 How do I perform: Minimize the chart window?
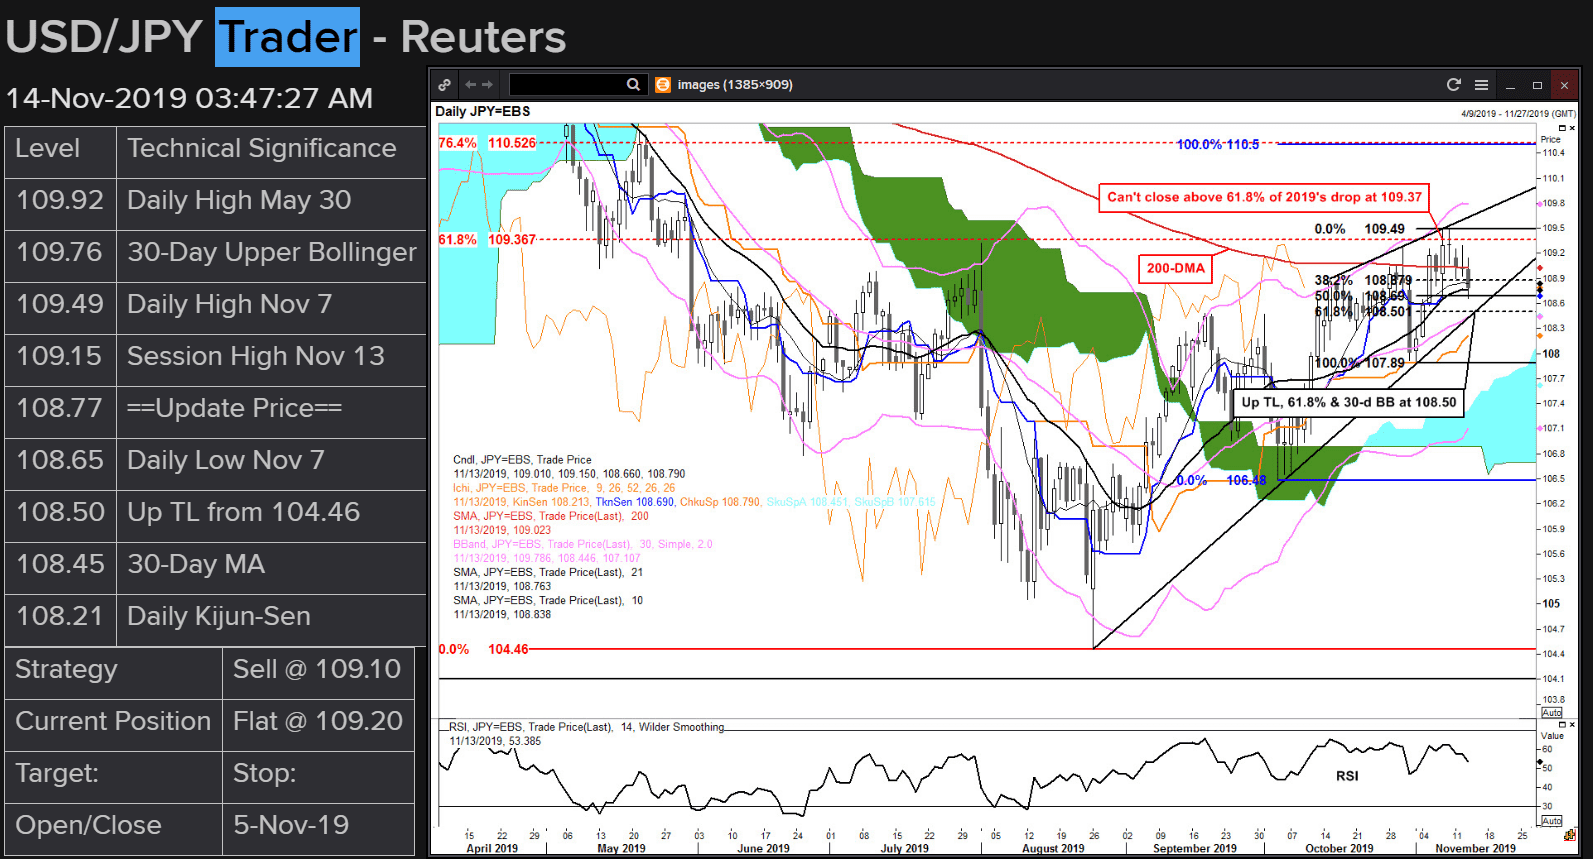(x=1510, y=86)
